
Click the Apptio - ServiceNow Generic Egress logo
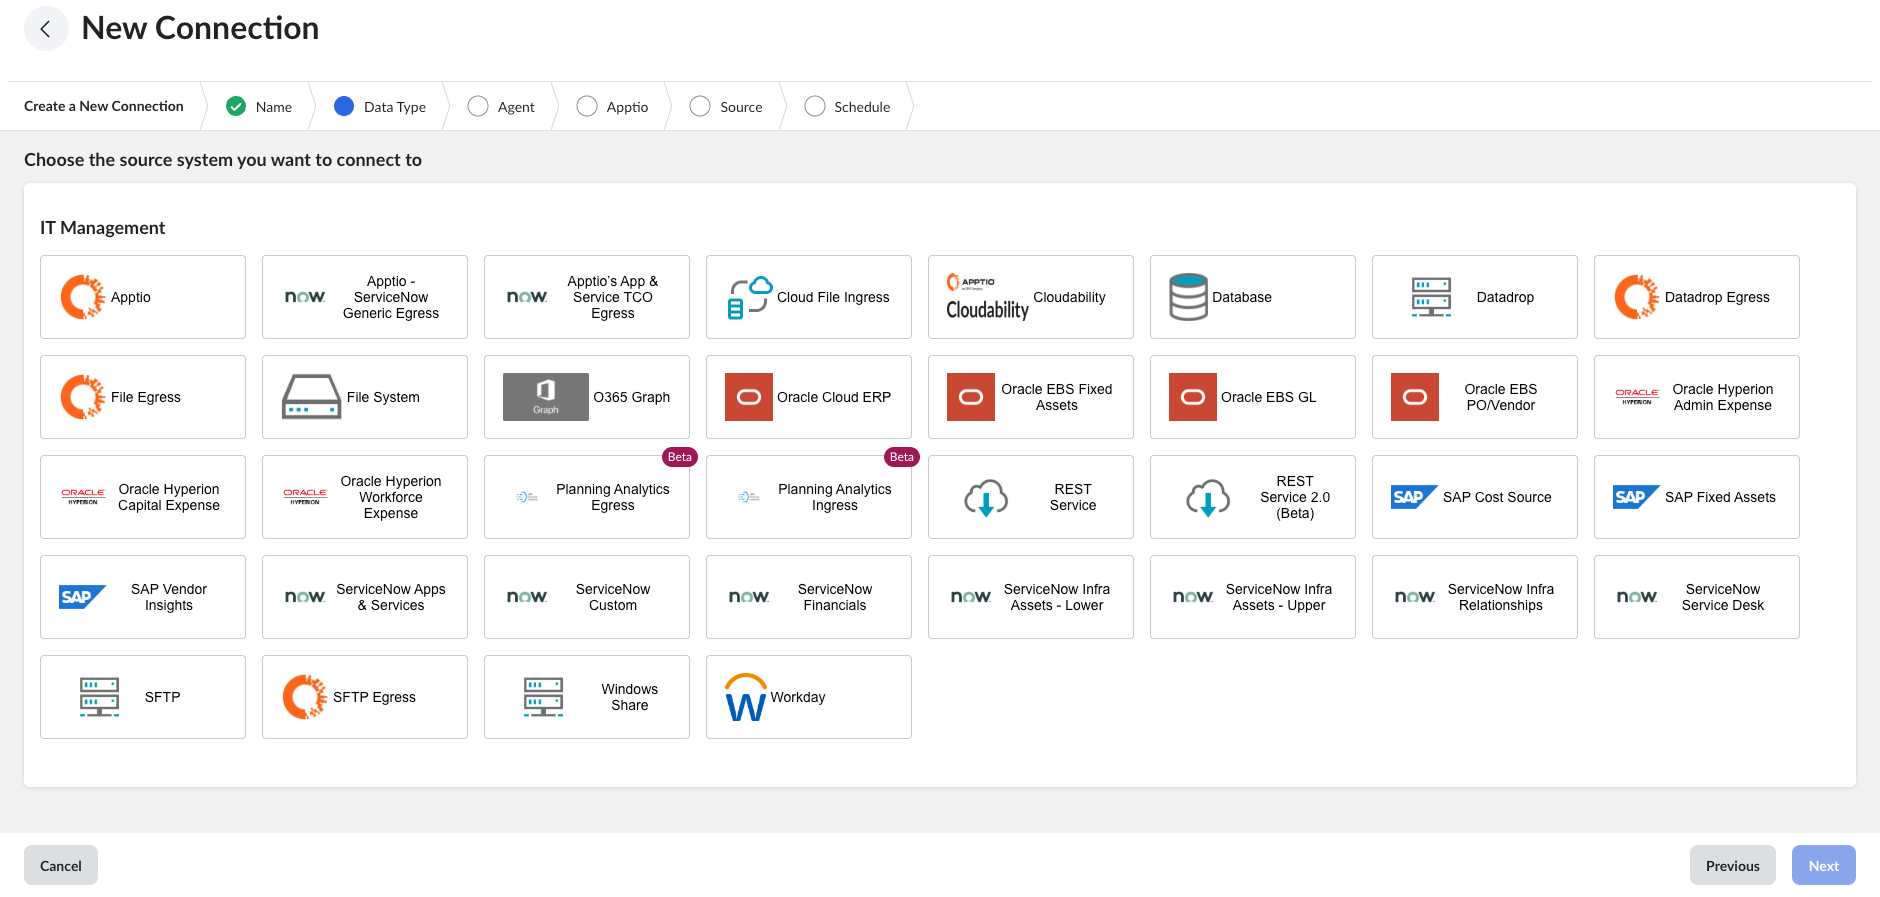pyautogui.click(x=305, y=297)
